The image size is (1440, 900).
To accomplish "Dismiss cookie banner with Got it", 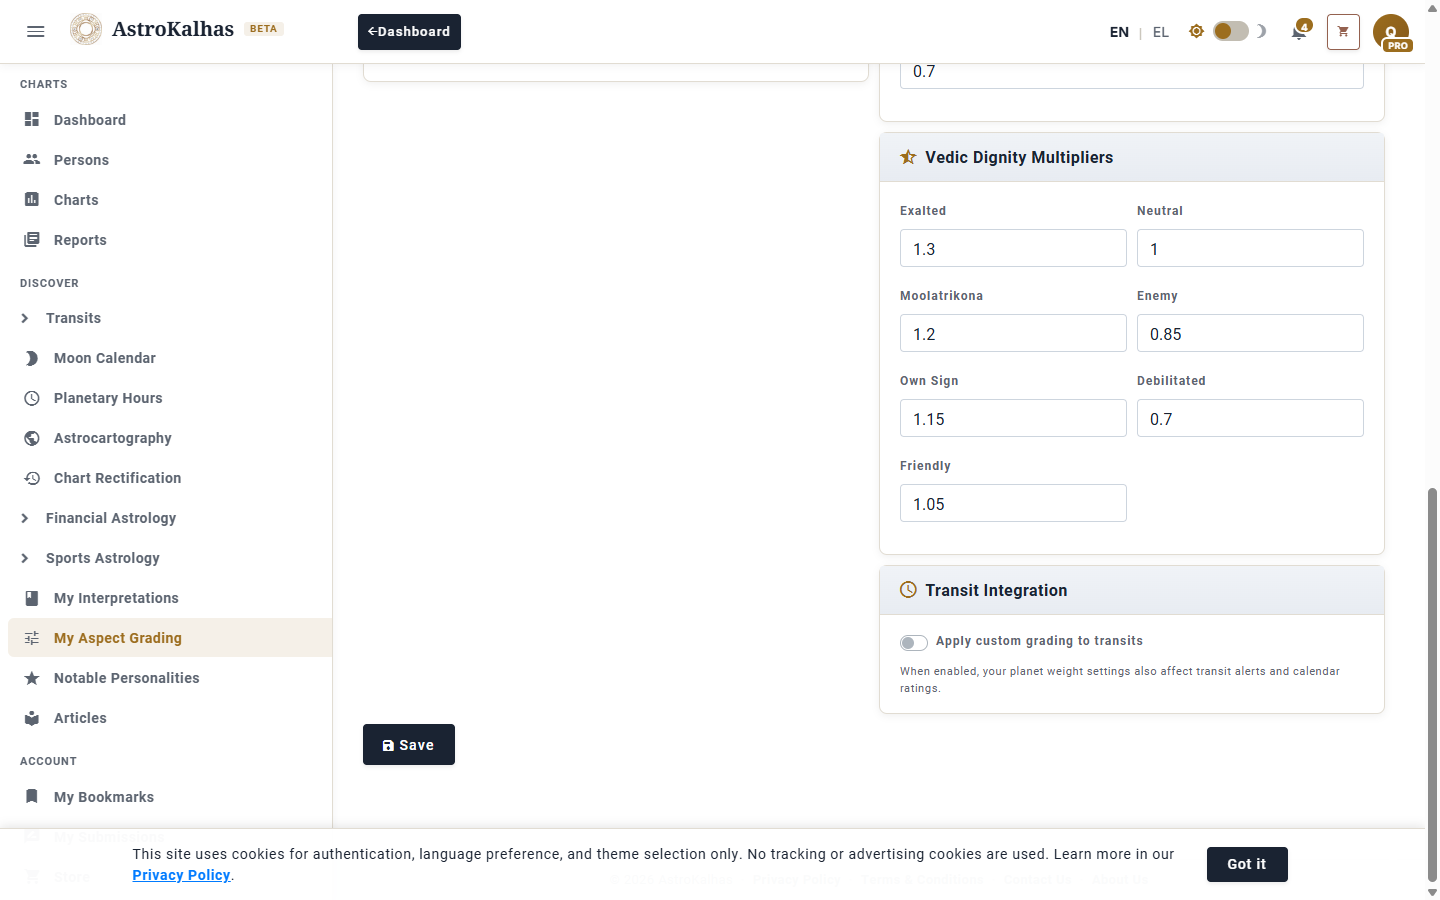I will click(1246, 864).
